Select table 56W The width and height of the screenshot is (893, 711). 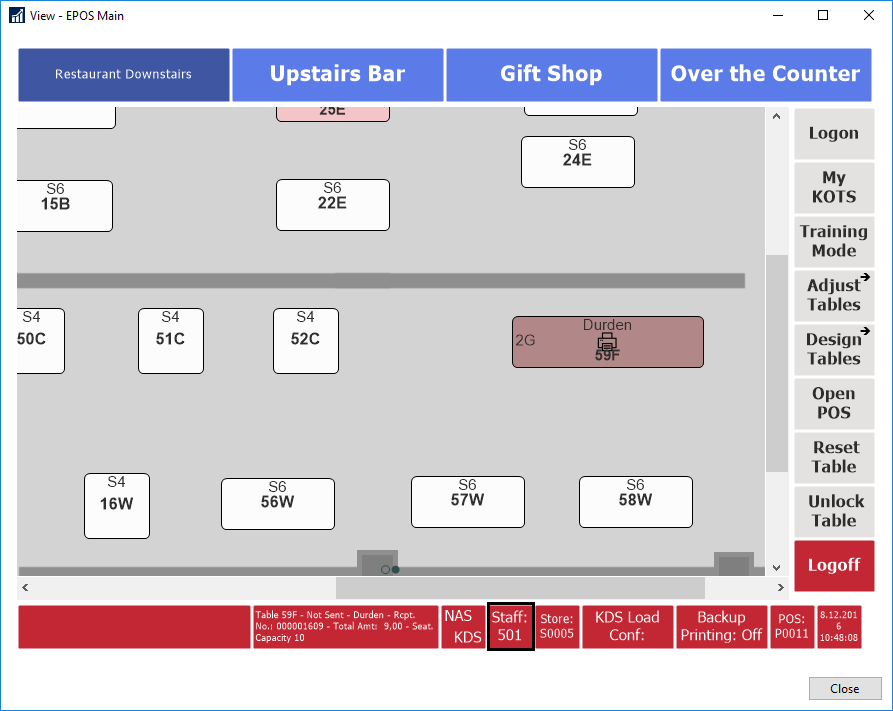coord(278,504)
